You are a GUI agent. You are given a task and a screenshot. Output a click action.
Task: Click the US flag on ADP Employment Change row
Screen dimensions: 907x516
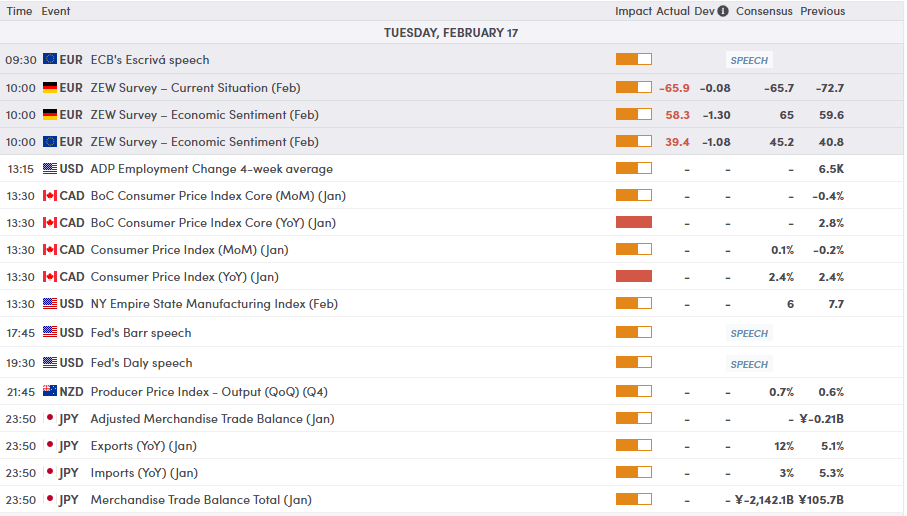click(50, 169)
